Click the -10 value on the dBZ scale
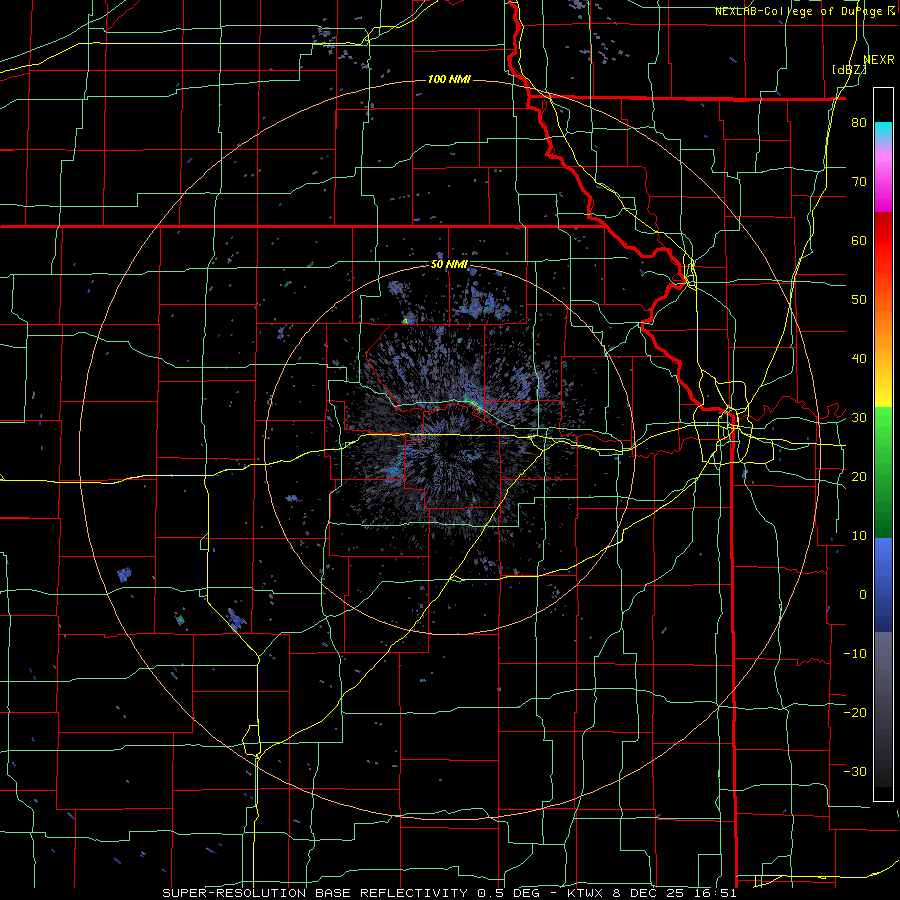The image size is (900, 900). pos(855,654)
